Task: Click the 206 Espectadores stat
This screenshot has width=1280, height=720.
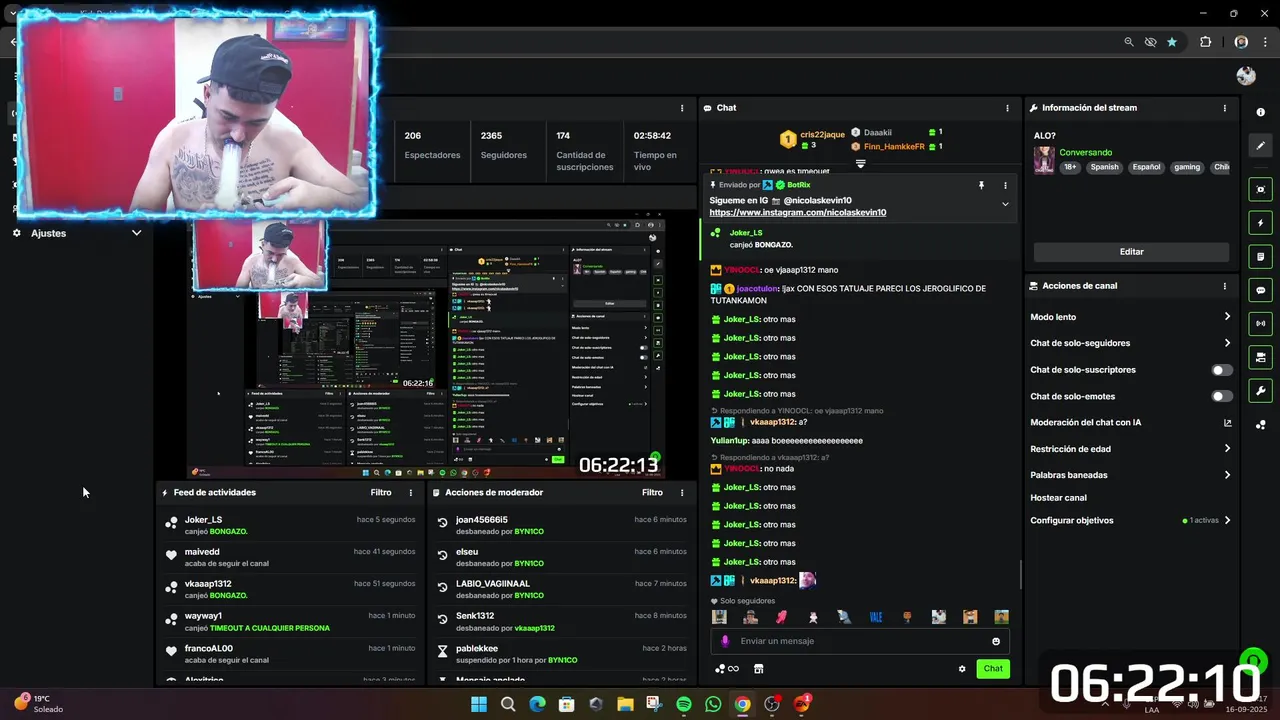Action: (x=432, y=145)
